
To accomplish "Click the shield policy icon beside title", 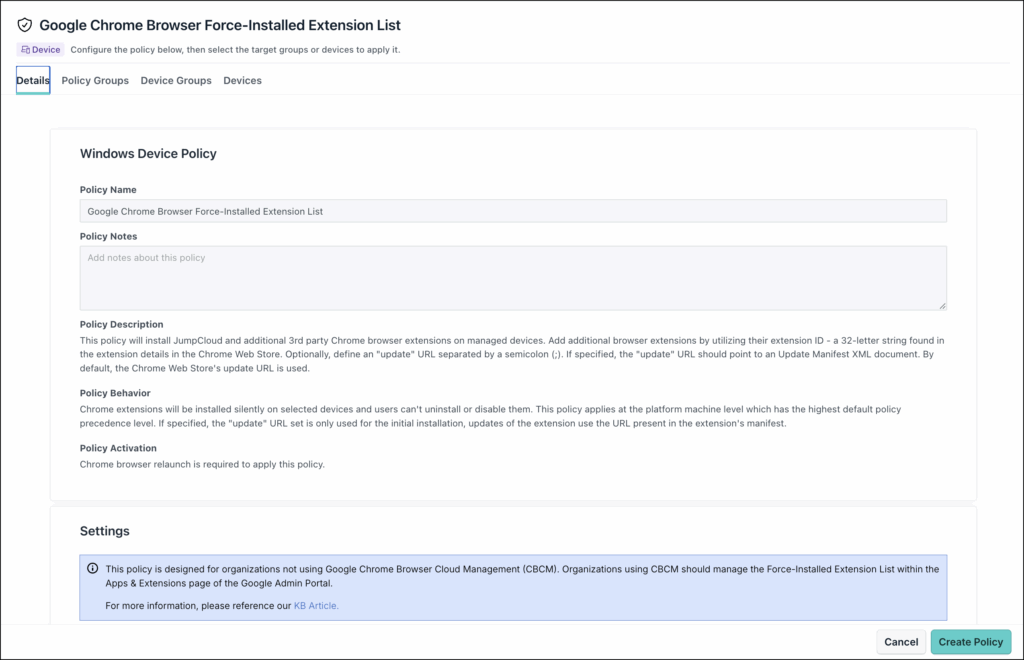I will coord(25,25).
